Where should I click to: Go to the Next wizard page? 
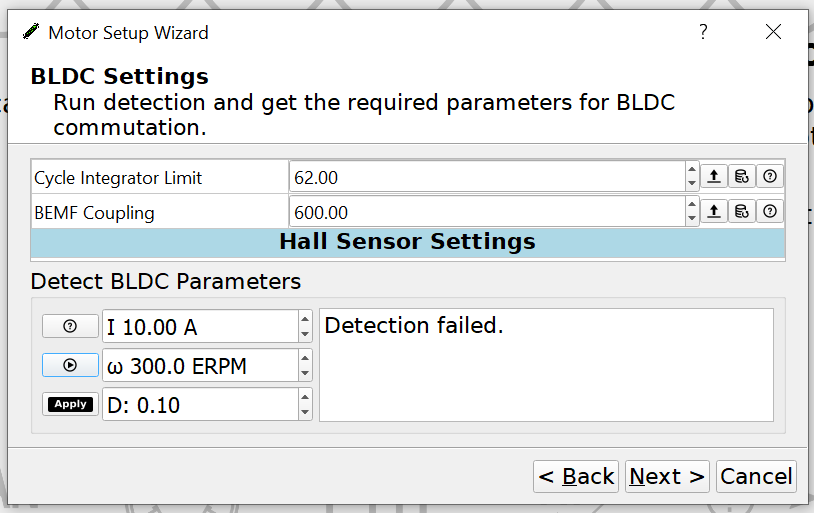coord(667,477)
